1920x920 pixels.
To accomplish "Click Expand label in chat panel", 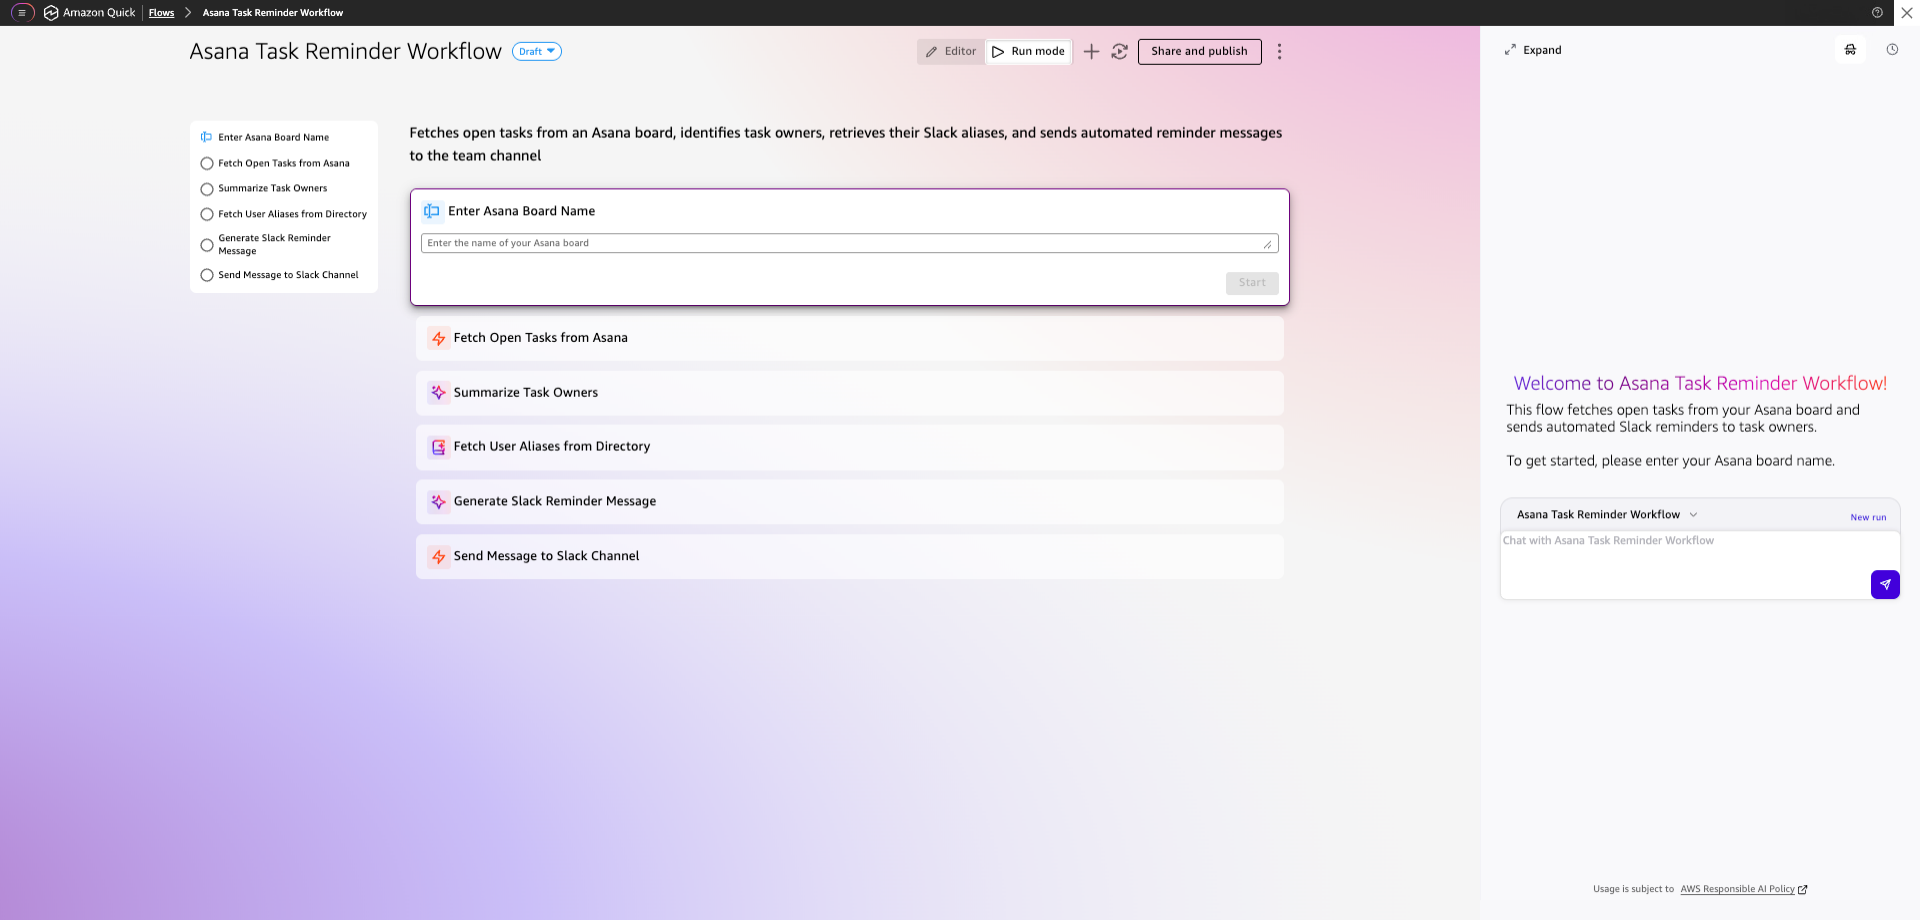I will coord(1542,50).
